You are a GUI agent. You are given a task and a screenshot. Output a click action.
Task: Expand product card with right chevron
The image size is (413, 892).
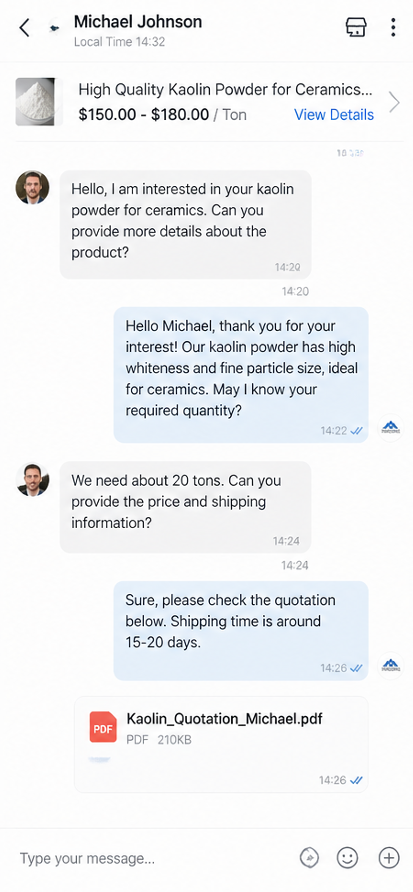394,102
